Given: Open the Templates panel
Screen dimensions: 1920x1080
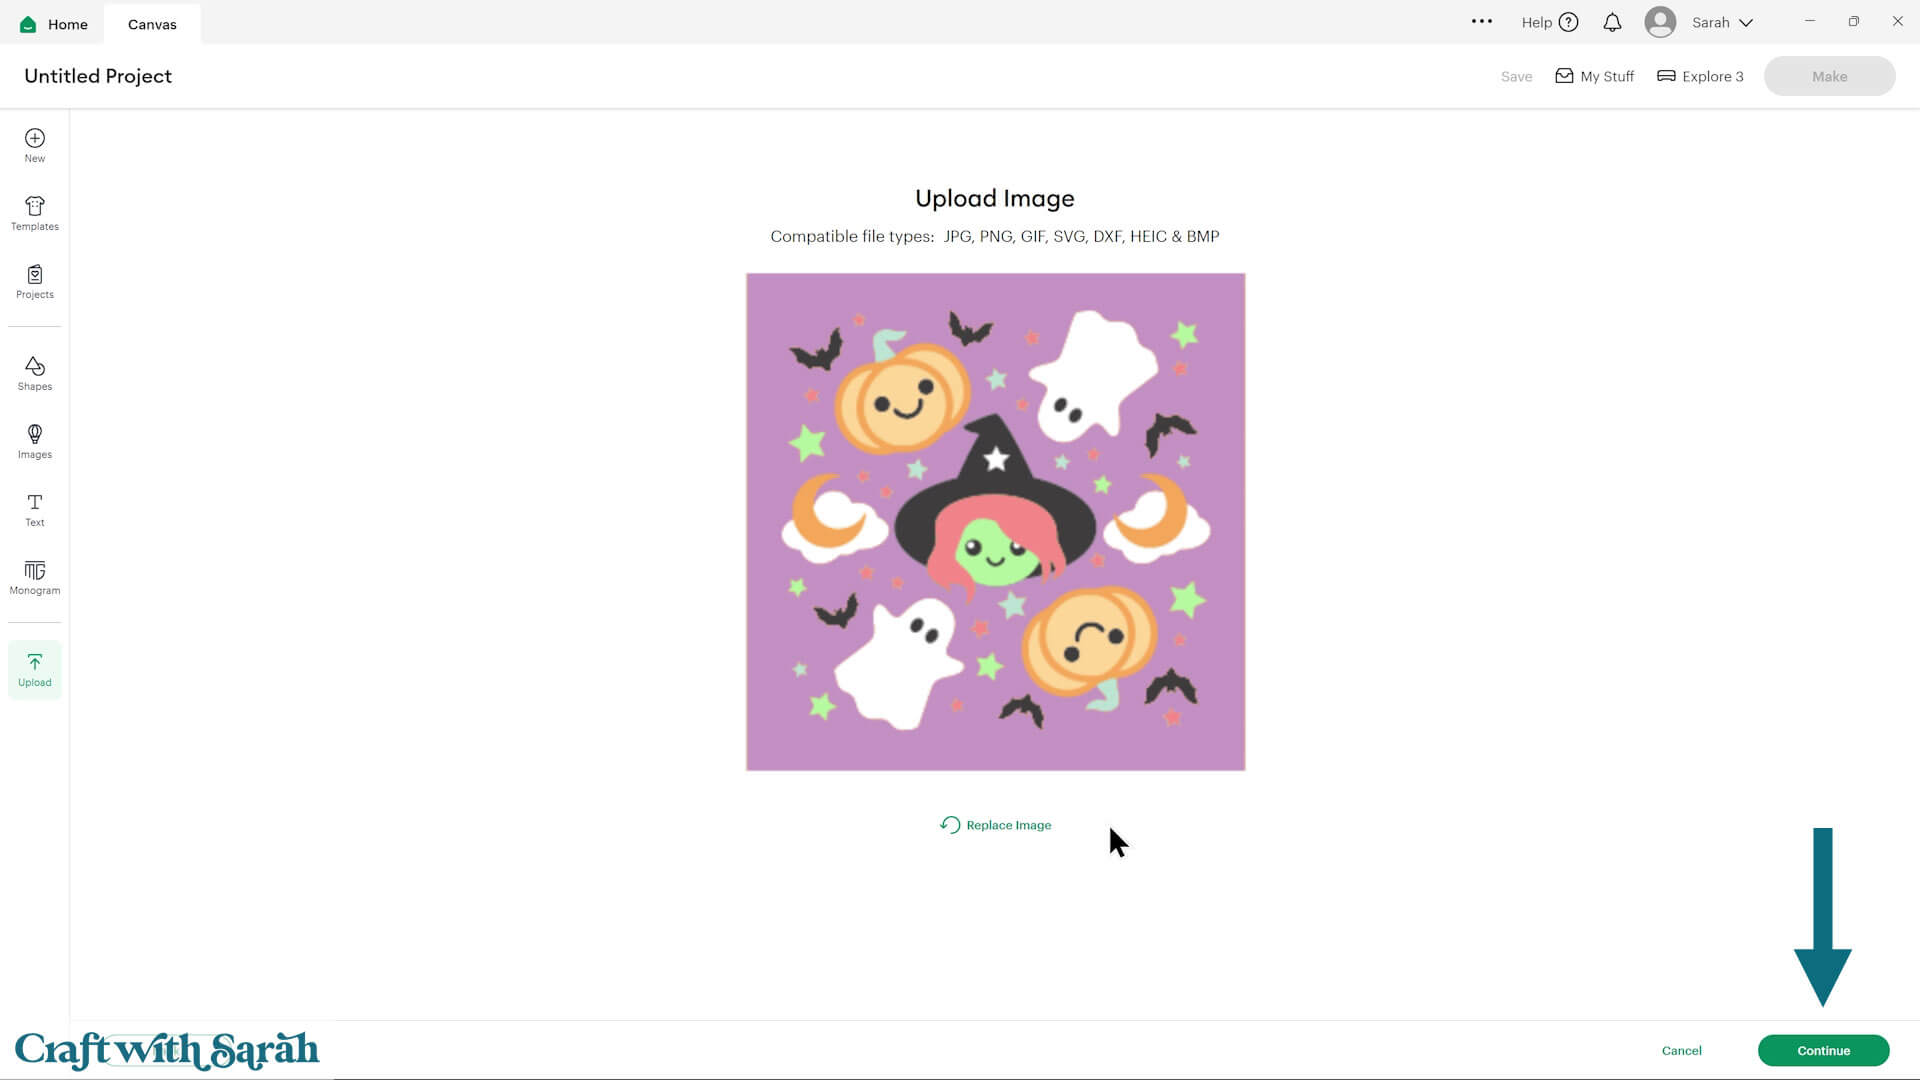Looking at the screenshot, I should point(34,212).
